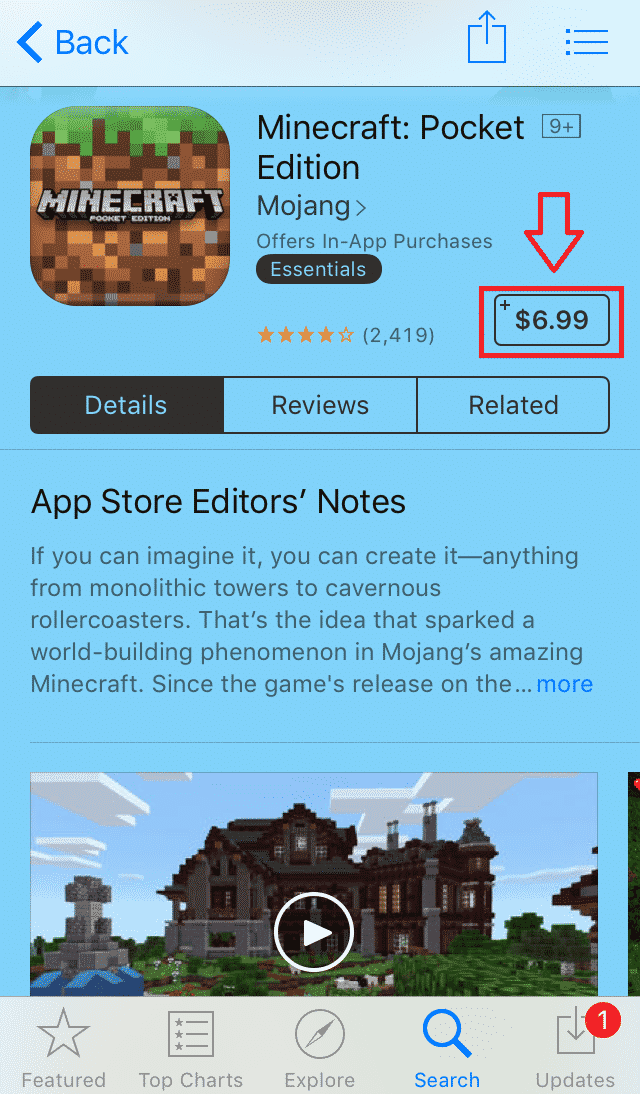The height and width of the screenshot is (1094, 640).
Task: Tap the Minecraft Pocket Edition app icon
Action: (130, 206)
